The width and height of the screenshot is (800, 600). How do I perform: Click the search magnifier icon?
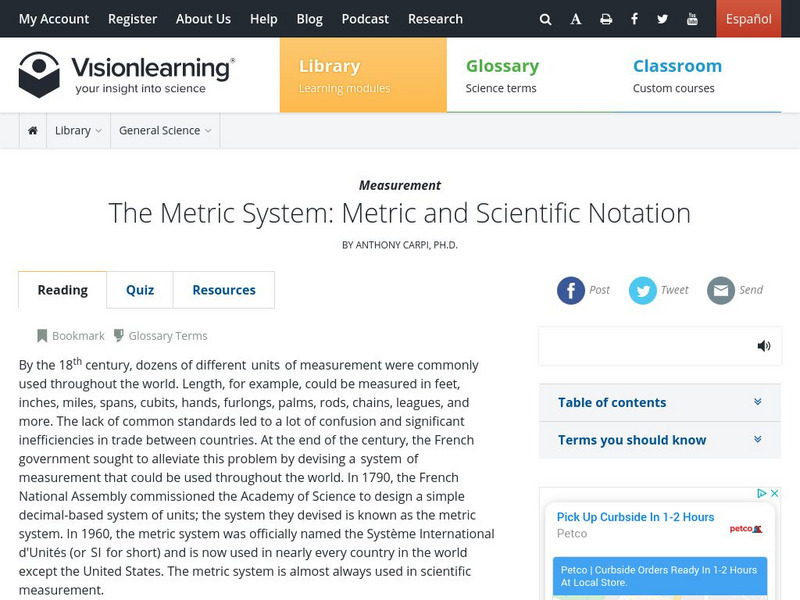point(545,19)
